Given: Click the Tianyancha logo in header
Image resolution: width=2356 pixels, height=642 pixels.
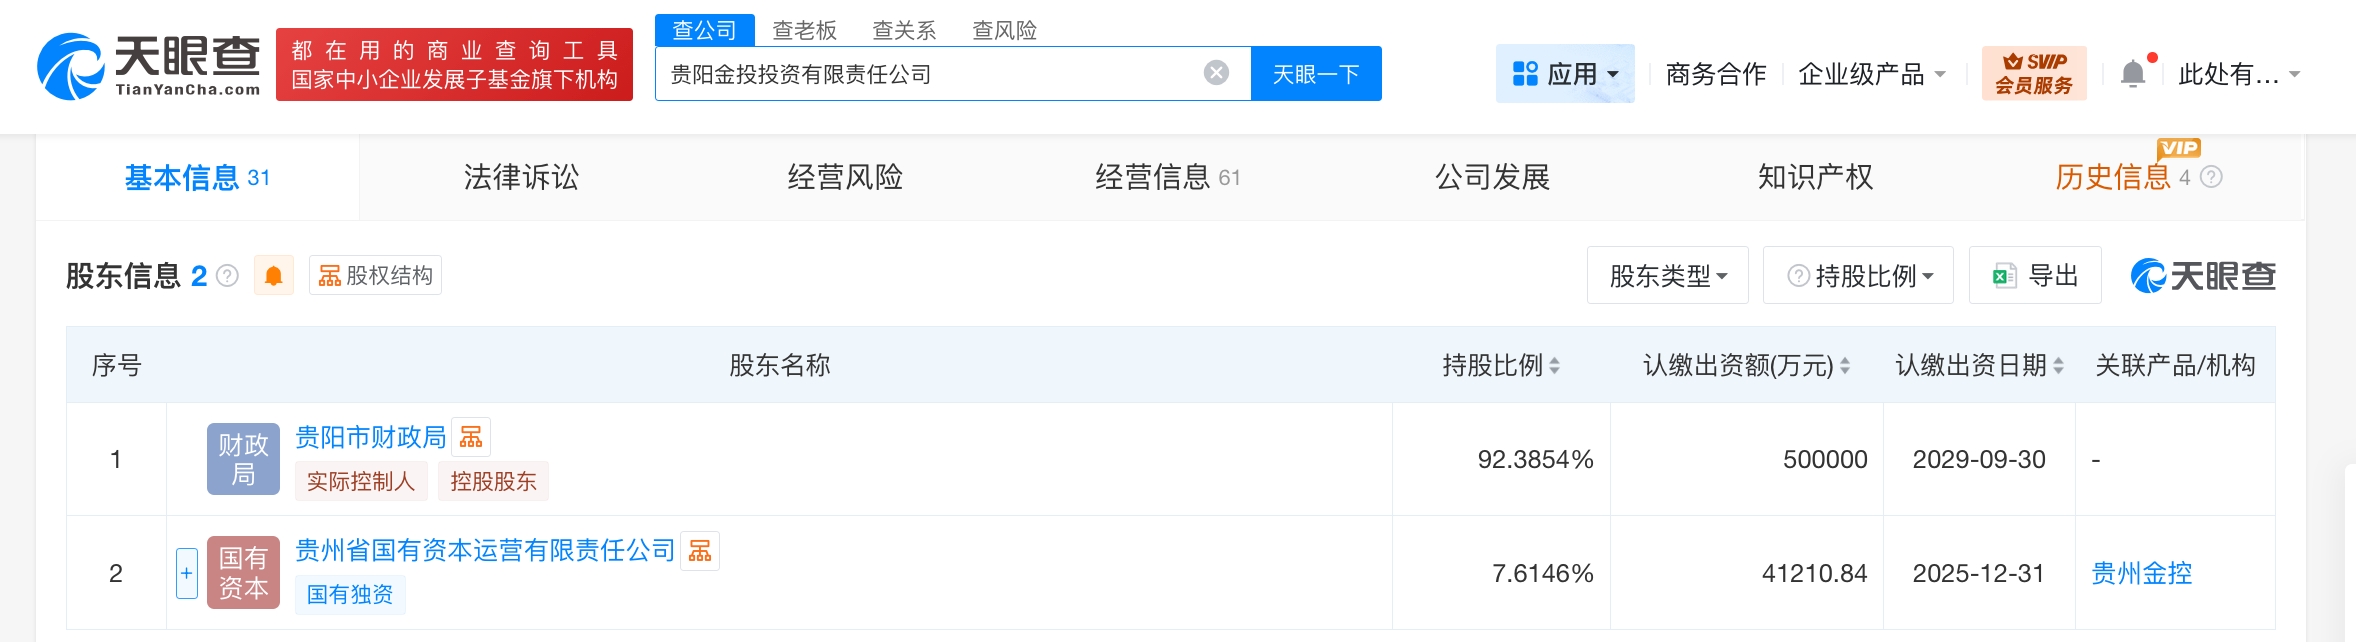Looking at the screenshot, I should click(148, 66).
